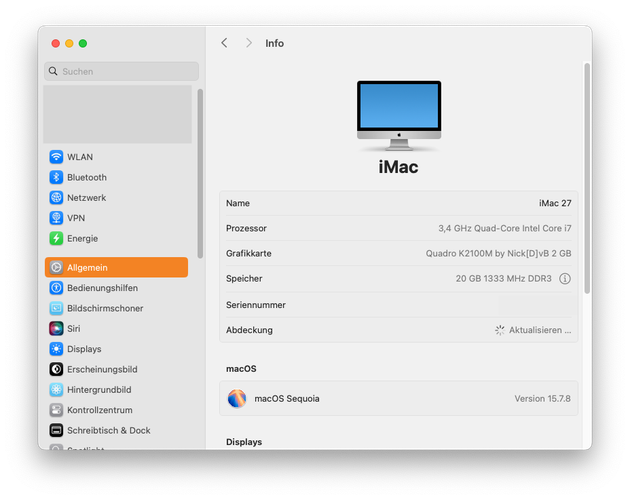The height and width of the screenshot is (500, 630).
Task: Click the Allgemein gear icon
Action: pos(56,267)
